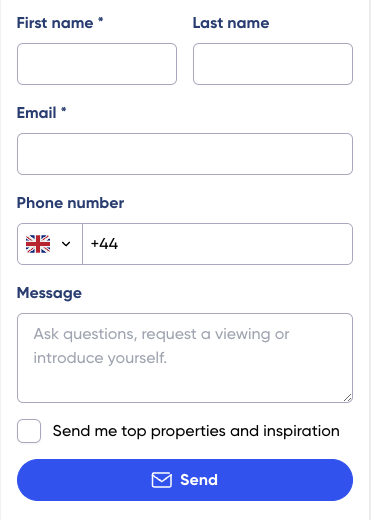Click the Message box resize handle

[348, 398]
